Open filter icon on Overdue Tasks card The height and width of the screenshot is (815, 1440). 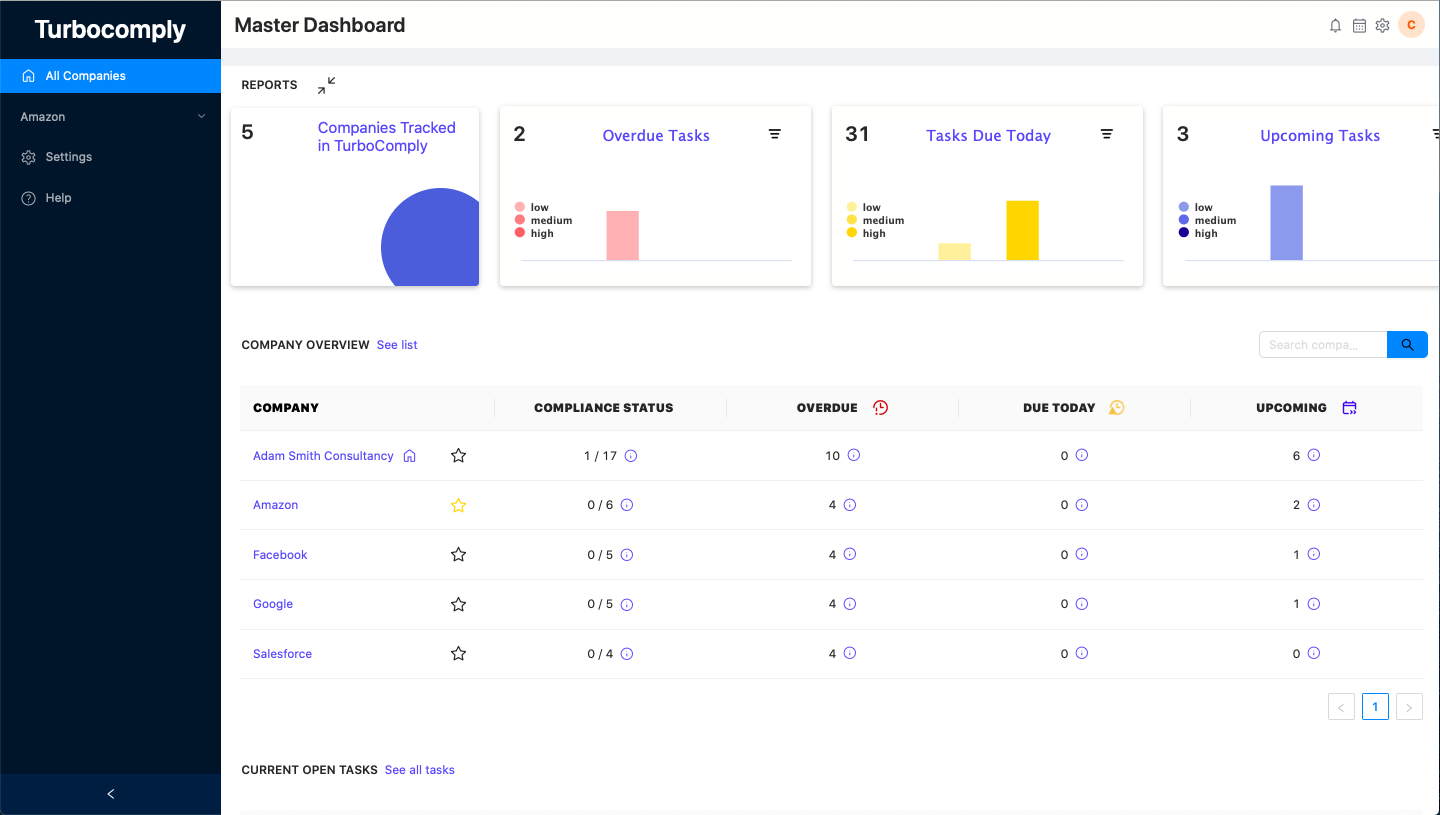[775, 134]
